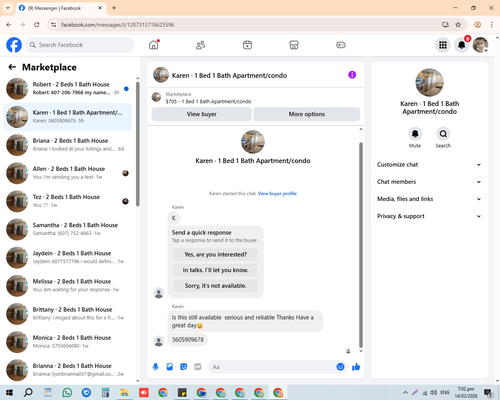The width and height of the screenshot is (500, 400).
Task: Open Melissa - 2 Beds 1 Bath House chat
Action: [x=68, y=286]
